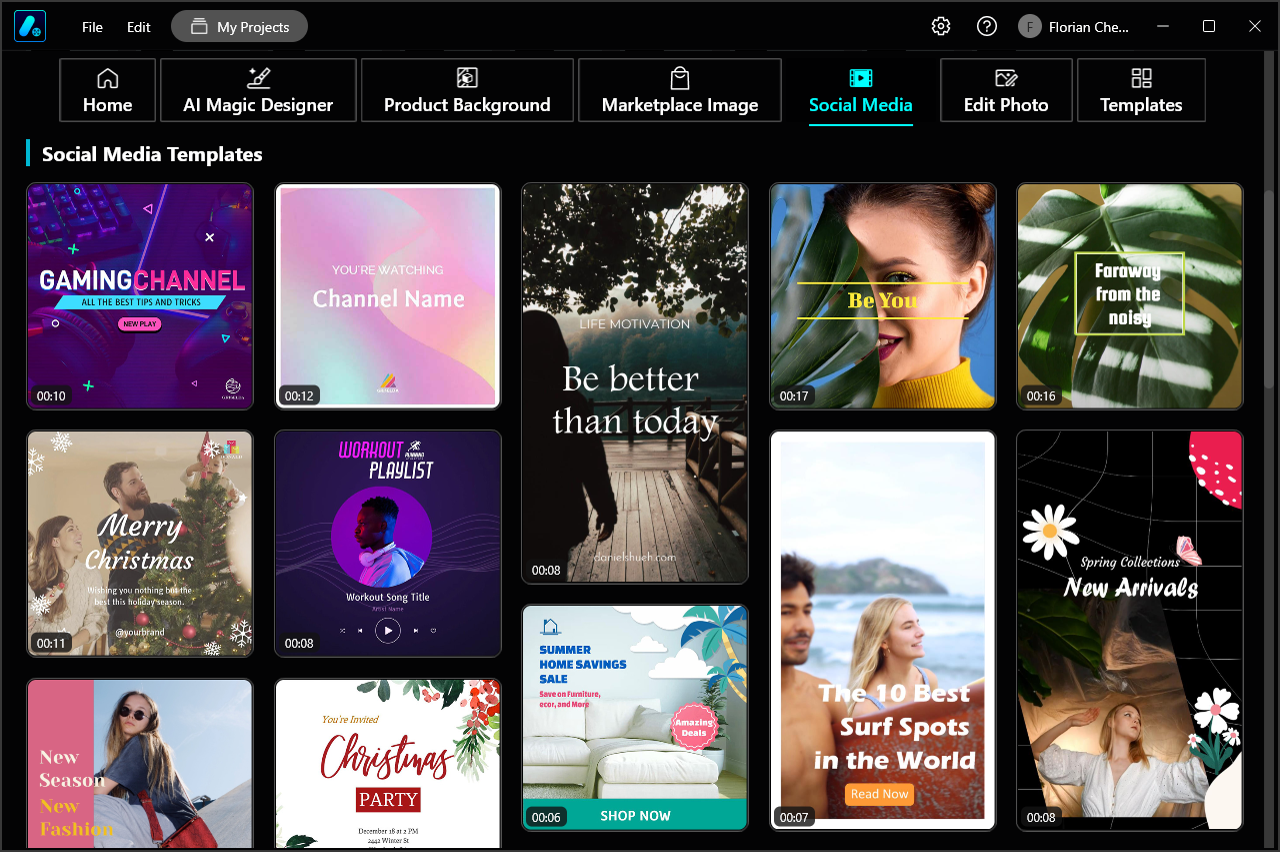This screenshot has width=1280, height=852.
Task: Open the Marketplace Image section
Action: coord(679,90)
